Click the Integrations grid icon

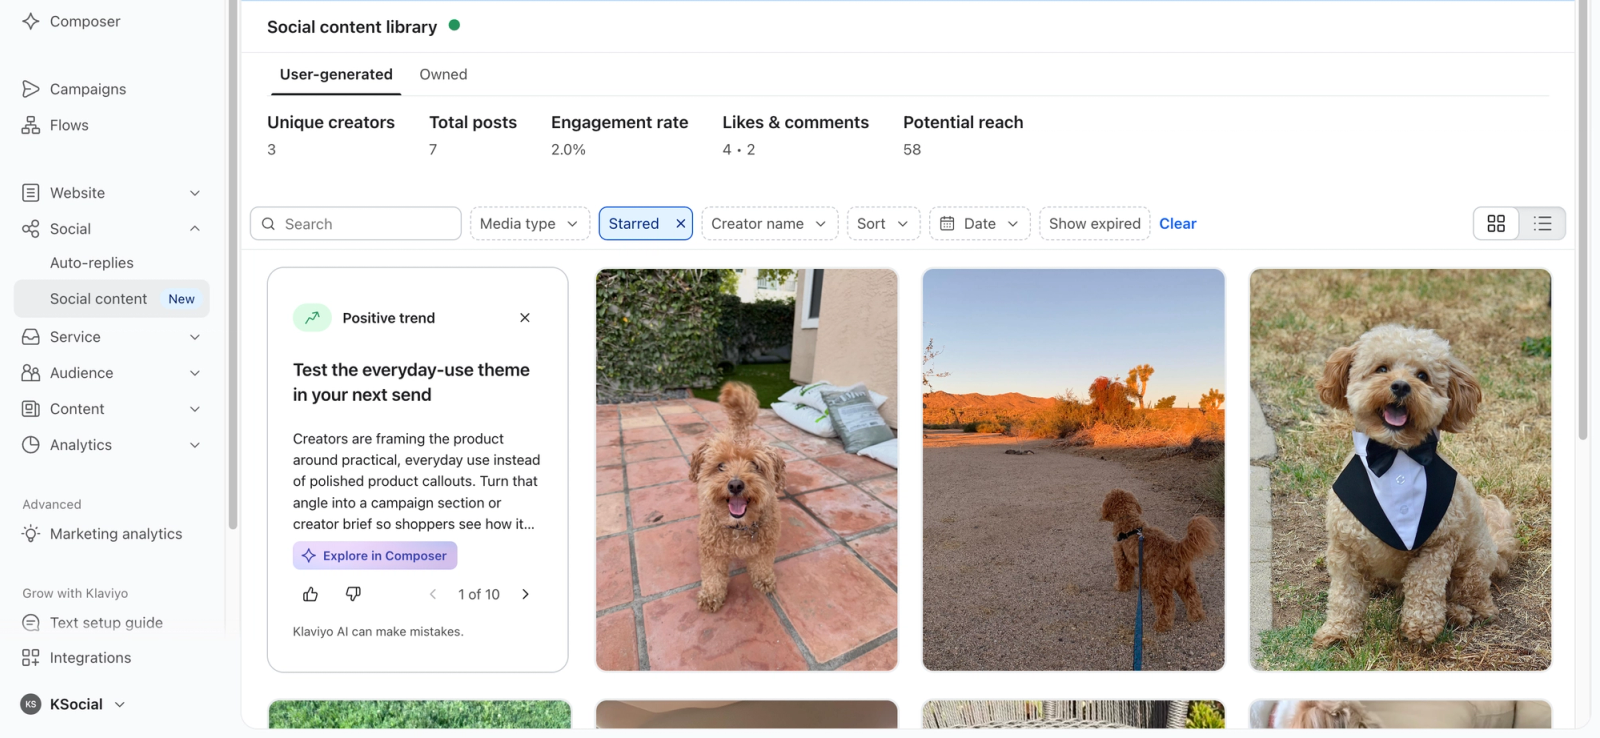(x=31, y=658)
